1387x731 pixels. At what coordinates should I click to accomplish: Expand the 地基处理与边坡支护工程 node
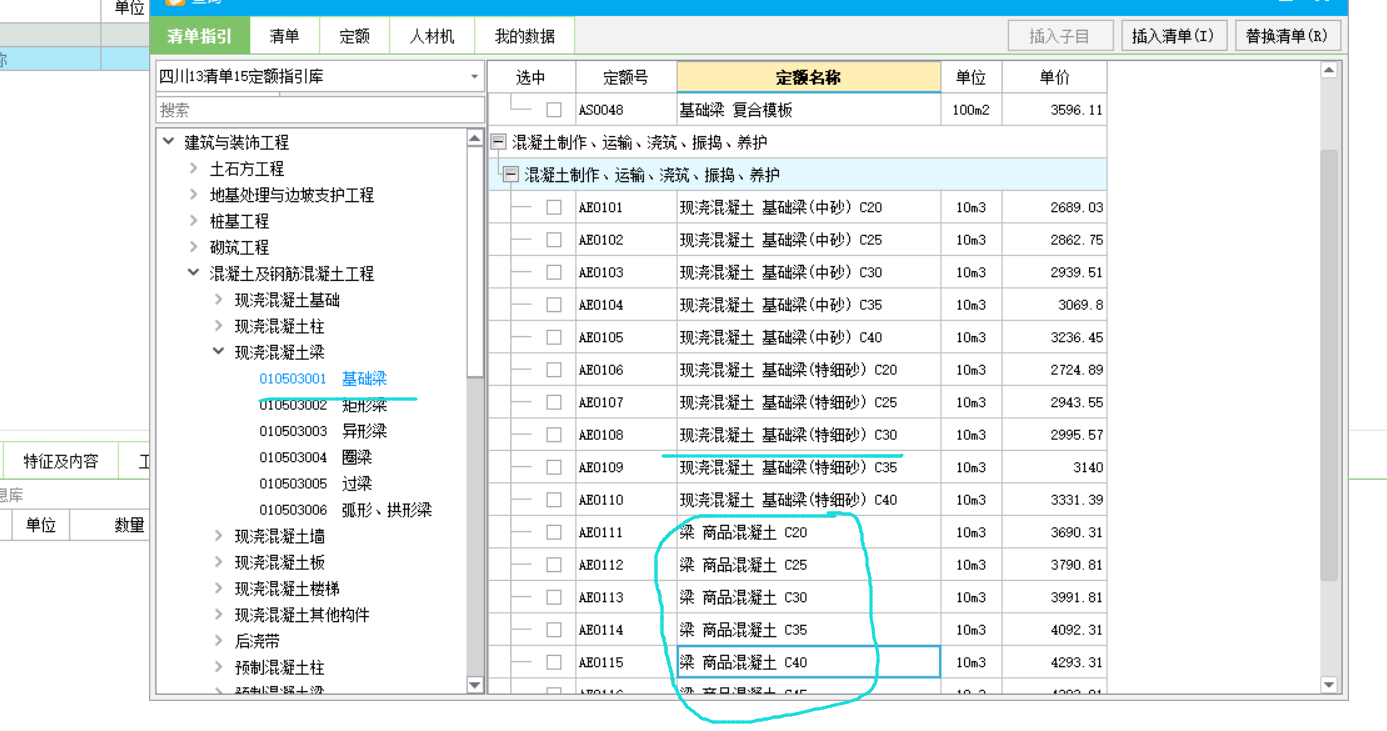point(194,194)
